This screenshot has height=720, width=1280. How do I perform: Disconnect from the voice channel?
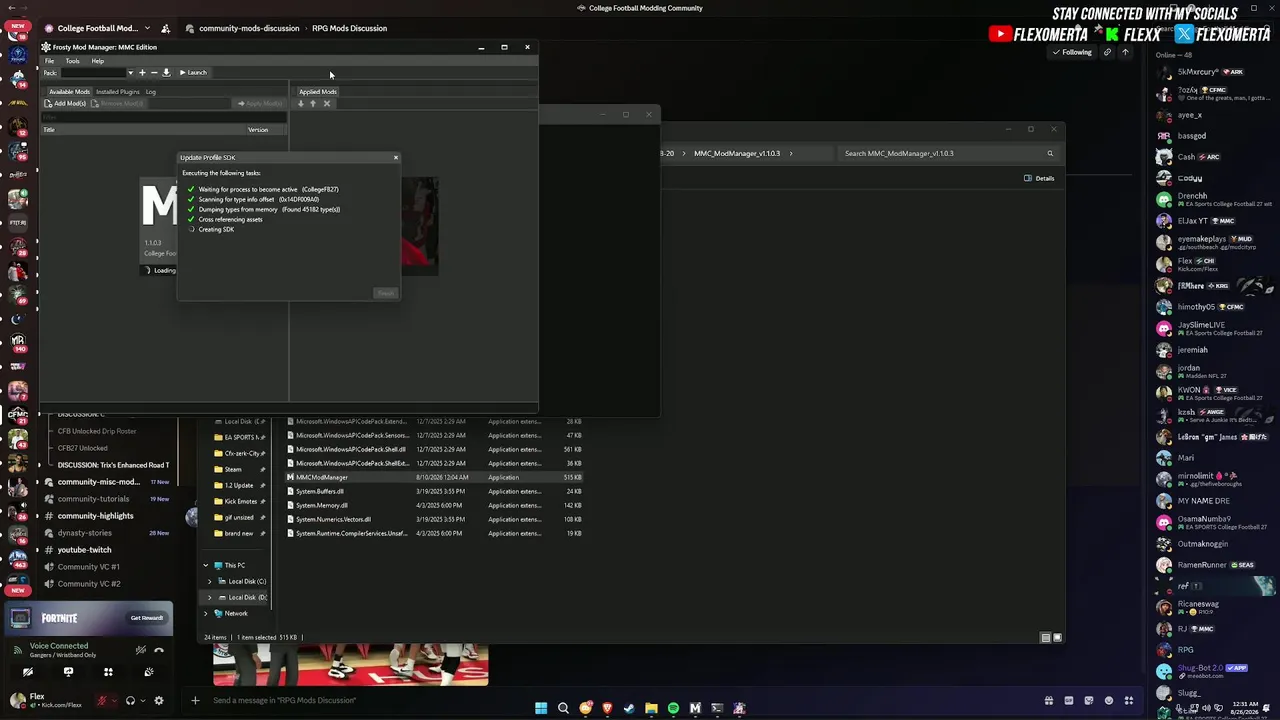158,650
